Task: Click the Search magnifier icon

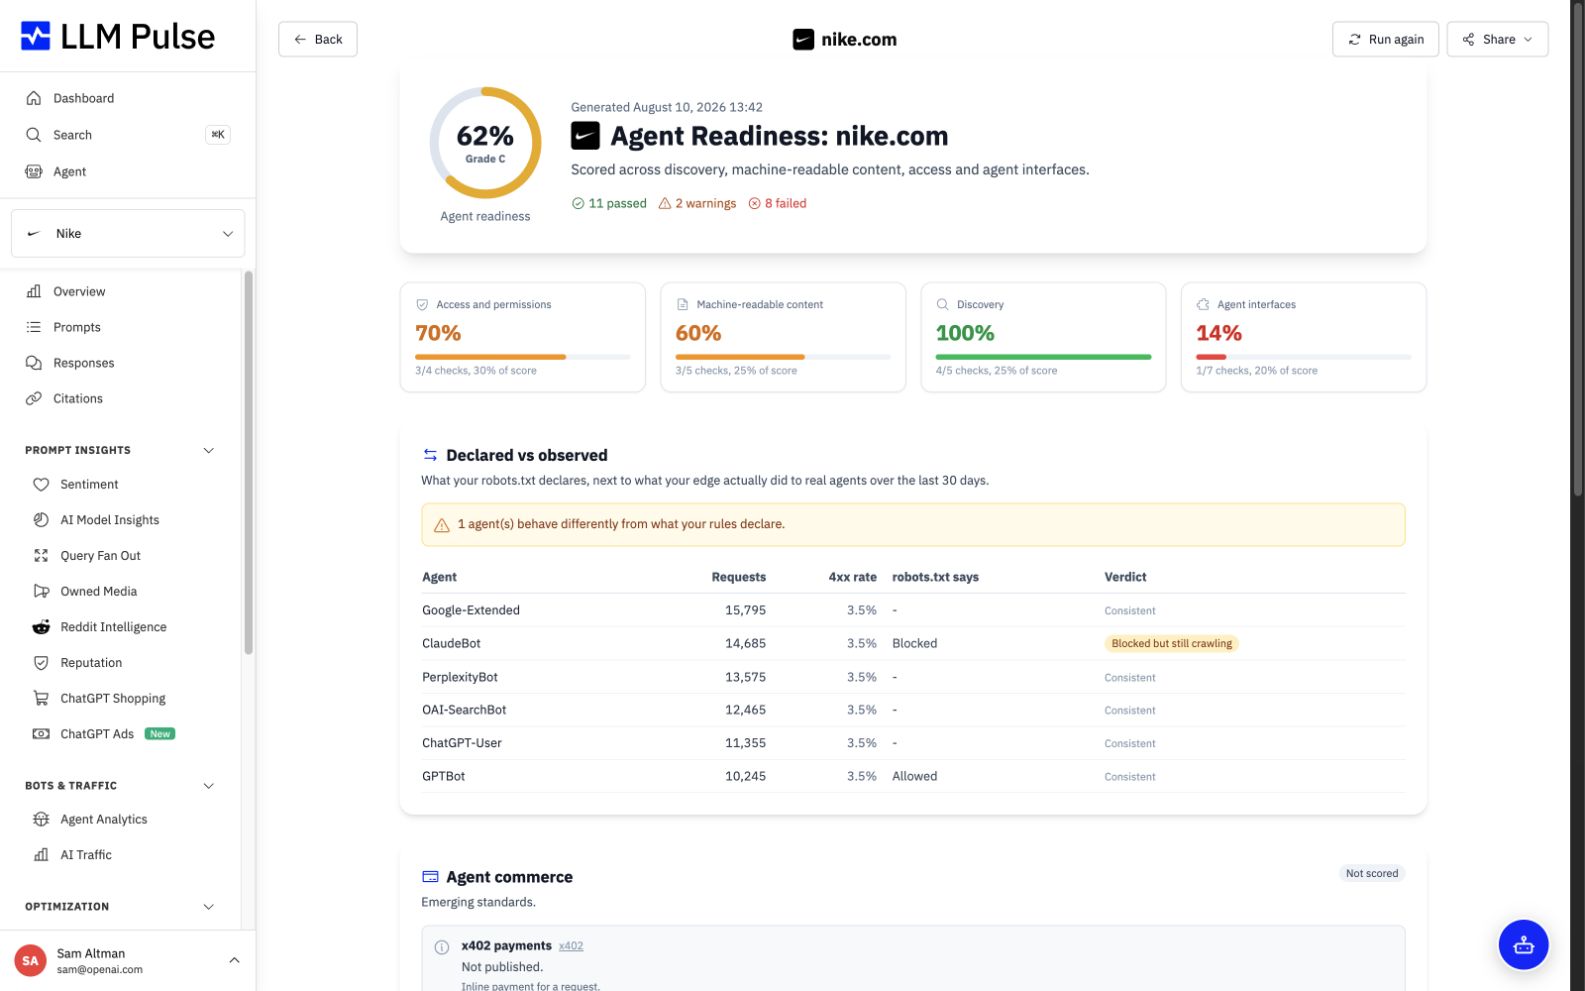Action: click(x=34, y=135)
